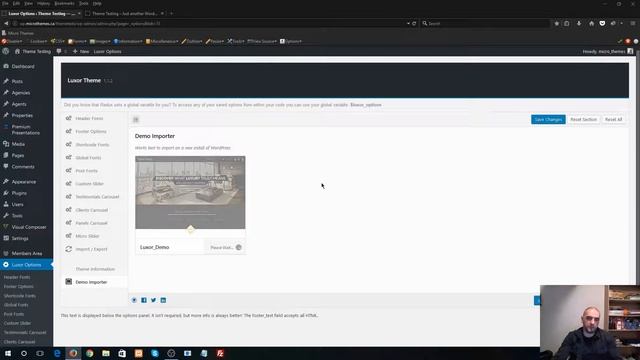Click Theme Testing site link in admin bar
This screenshot has height=360, width=640.
click(x=33, y=51)
